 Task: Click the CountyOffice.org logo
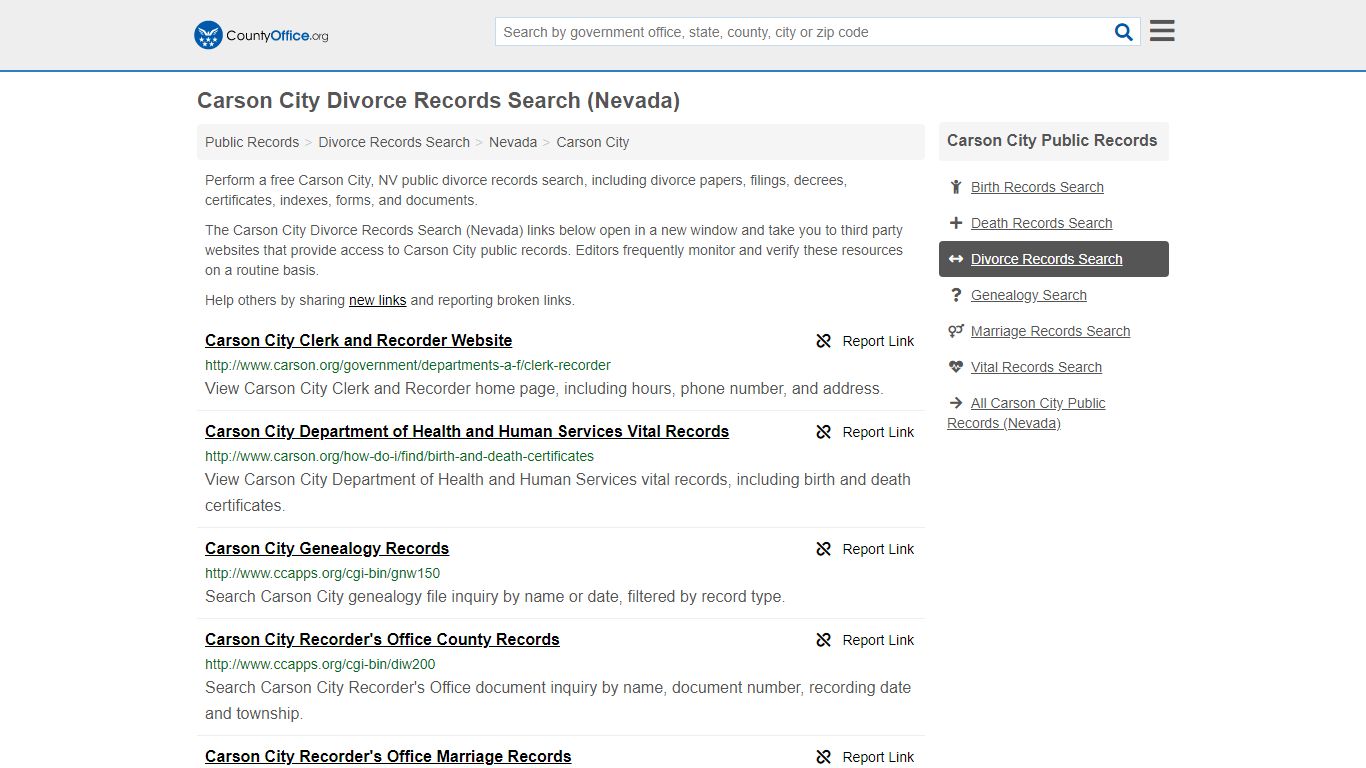coord(261,35)
